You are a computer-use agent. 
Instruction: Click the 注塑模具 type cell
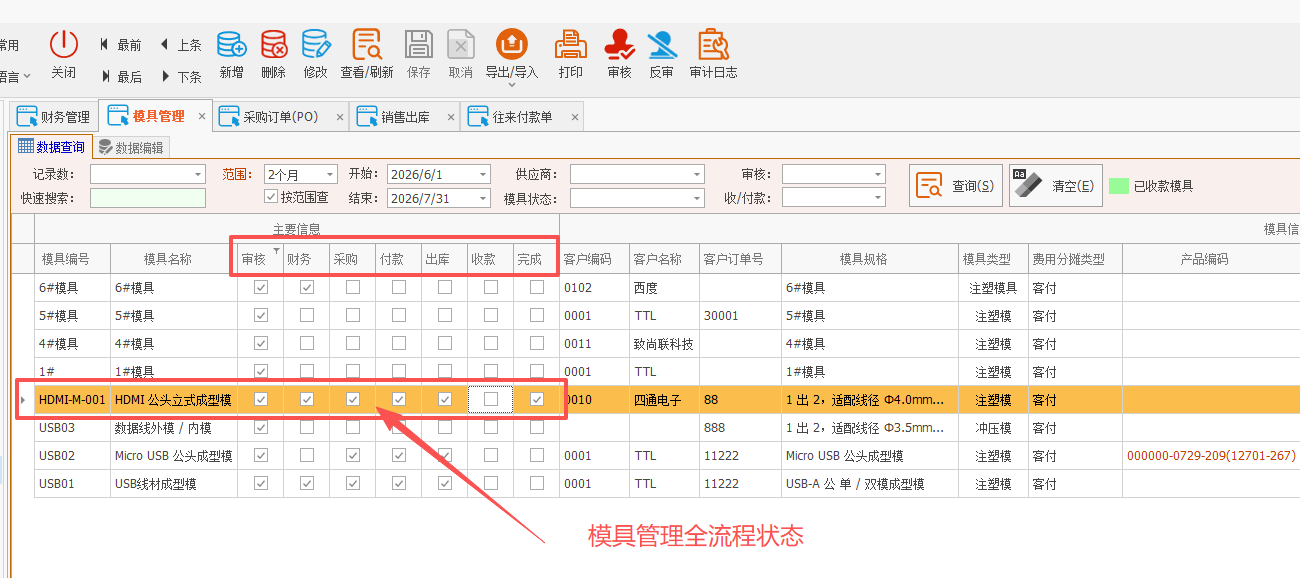tap(993, 288)
